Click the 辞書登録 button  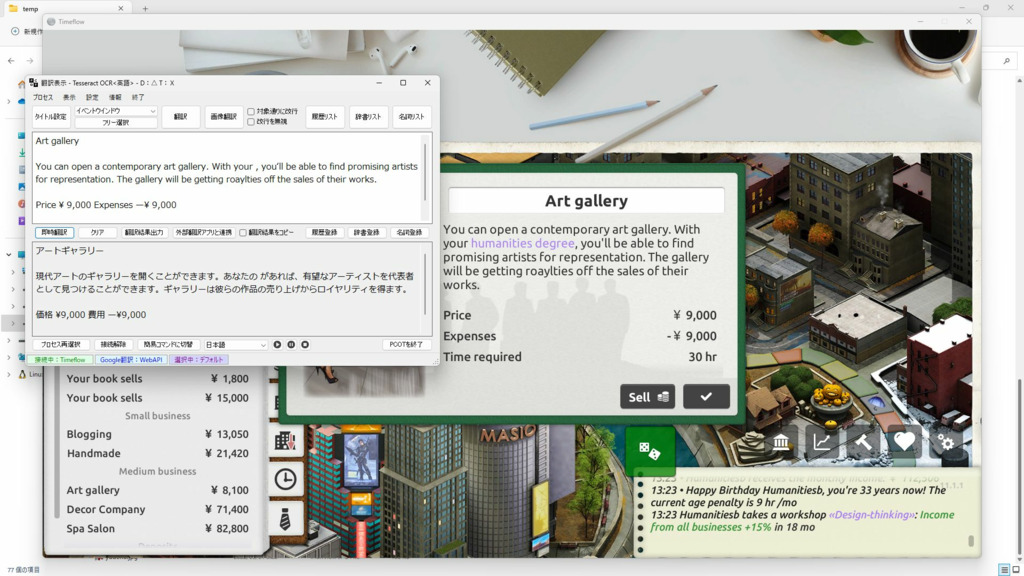pos(366,232)
